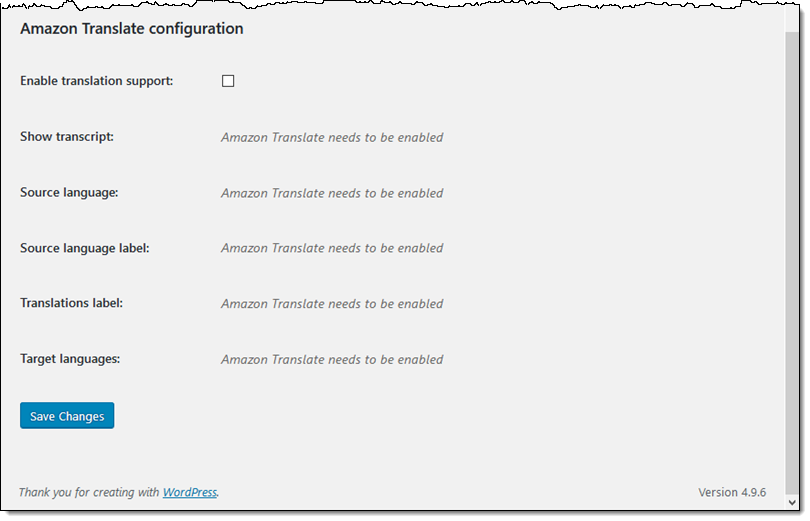Click the Version 4.9.6 text
Viewport: 810px width, 521px height.
732,492
